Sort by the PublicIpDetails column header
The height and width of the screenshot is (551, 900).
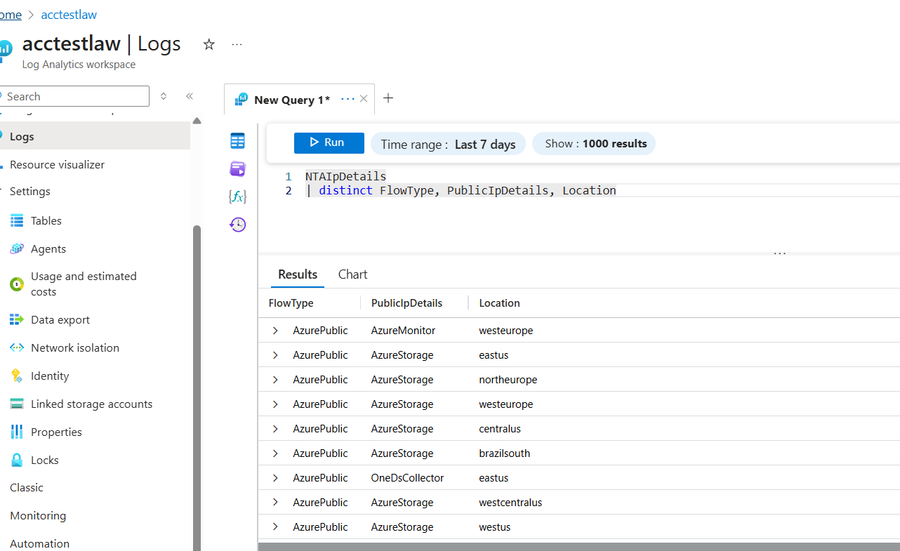tap(406, 303)
